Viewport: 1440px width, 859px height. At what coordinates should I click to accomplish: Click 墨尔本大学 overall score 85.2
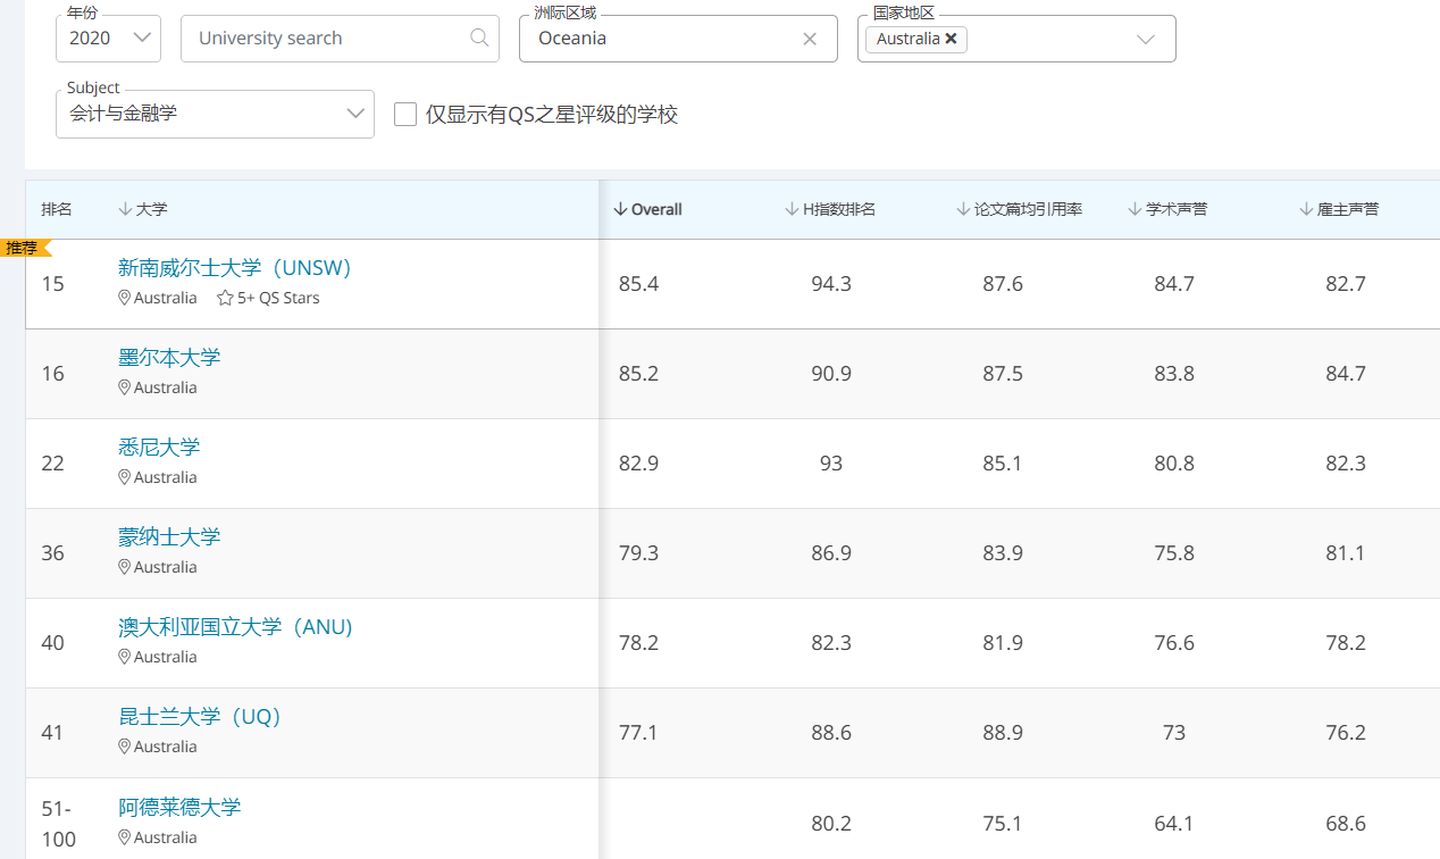(x=638, y=374)
